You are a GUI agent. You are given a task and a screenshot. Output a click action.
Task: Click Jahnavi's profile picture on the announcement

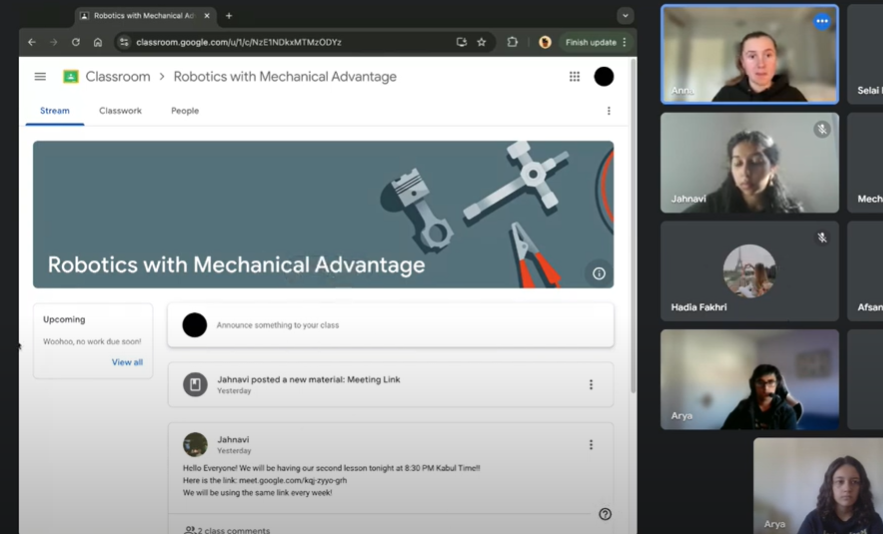coord(195,445)
